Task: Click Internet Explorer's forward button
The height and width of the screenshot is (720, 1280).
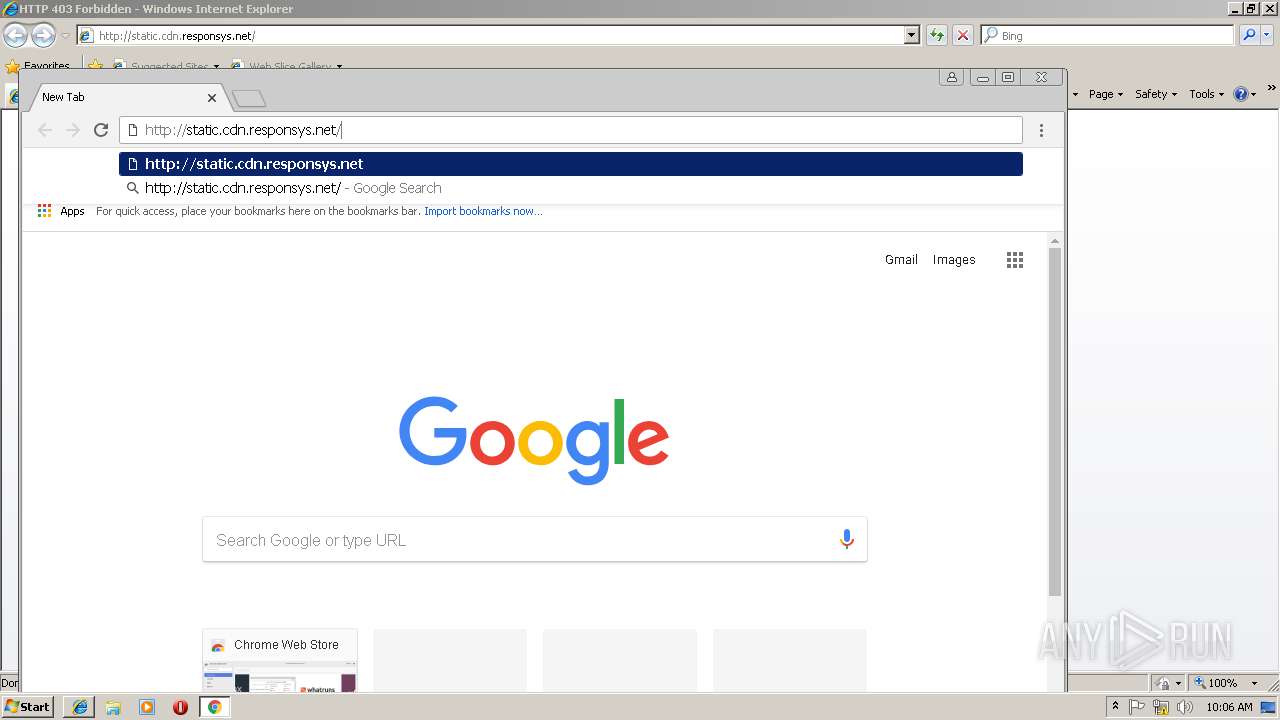Action: pos(43,35)
